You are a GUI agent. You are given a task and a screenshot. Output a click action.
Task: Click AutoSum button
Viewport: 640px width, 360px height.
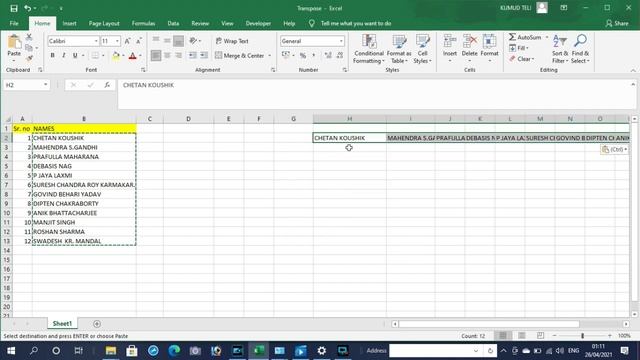click(x=525, y=37)
